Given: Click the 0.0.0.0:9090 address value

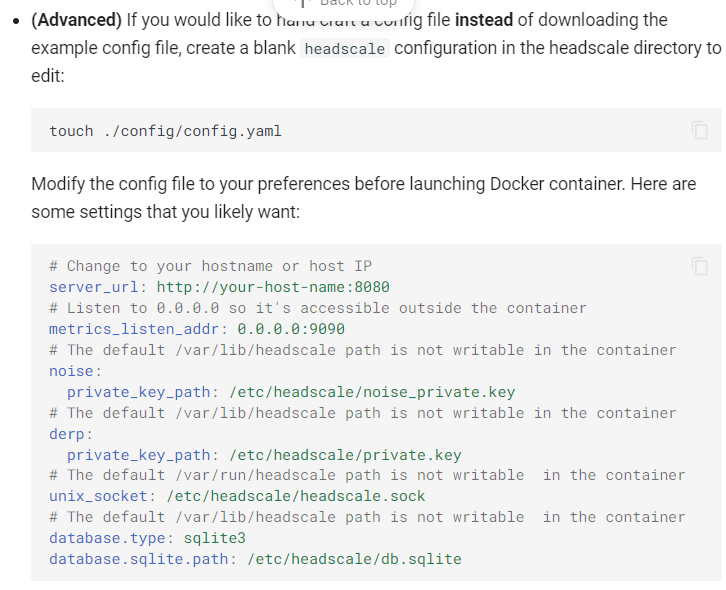Looking at the screenshot, I should click(x=291, y=329).
